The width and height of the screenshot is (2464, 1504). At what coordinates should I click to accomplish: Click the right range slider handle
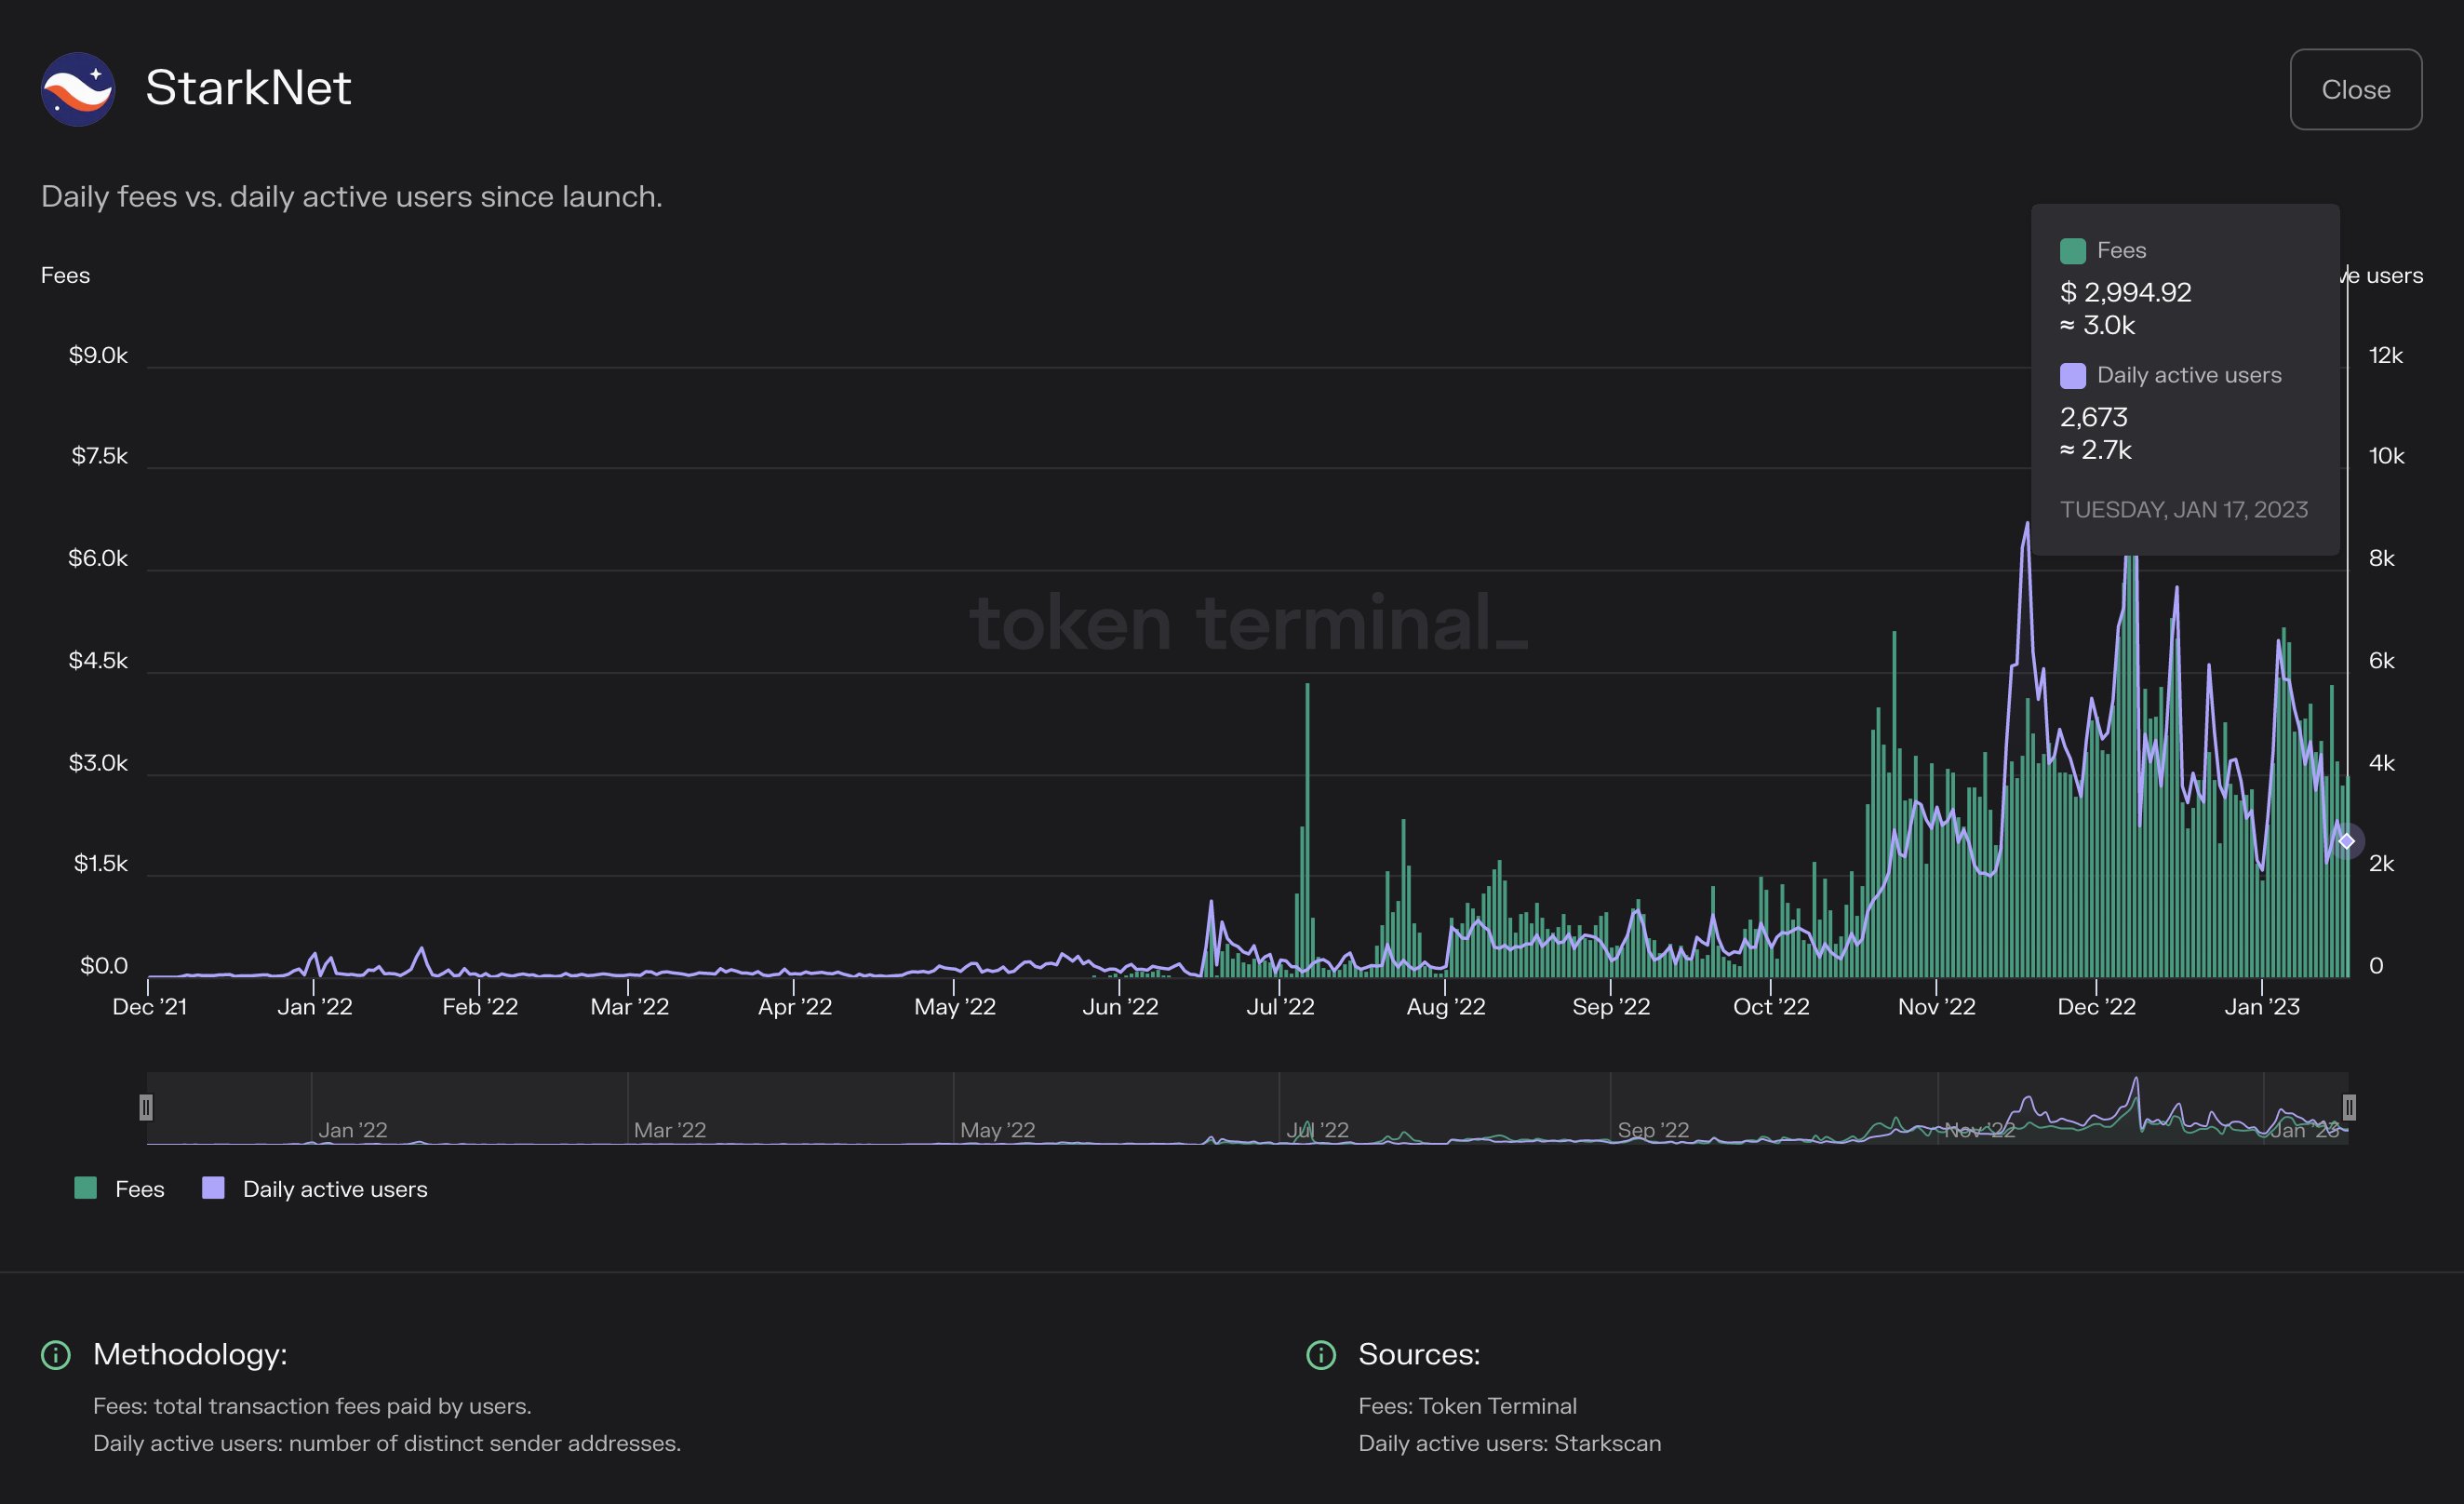pos(2349,1107)
